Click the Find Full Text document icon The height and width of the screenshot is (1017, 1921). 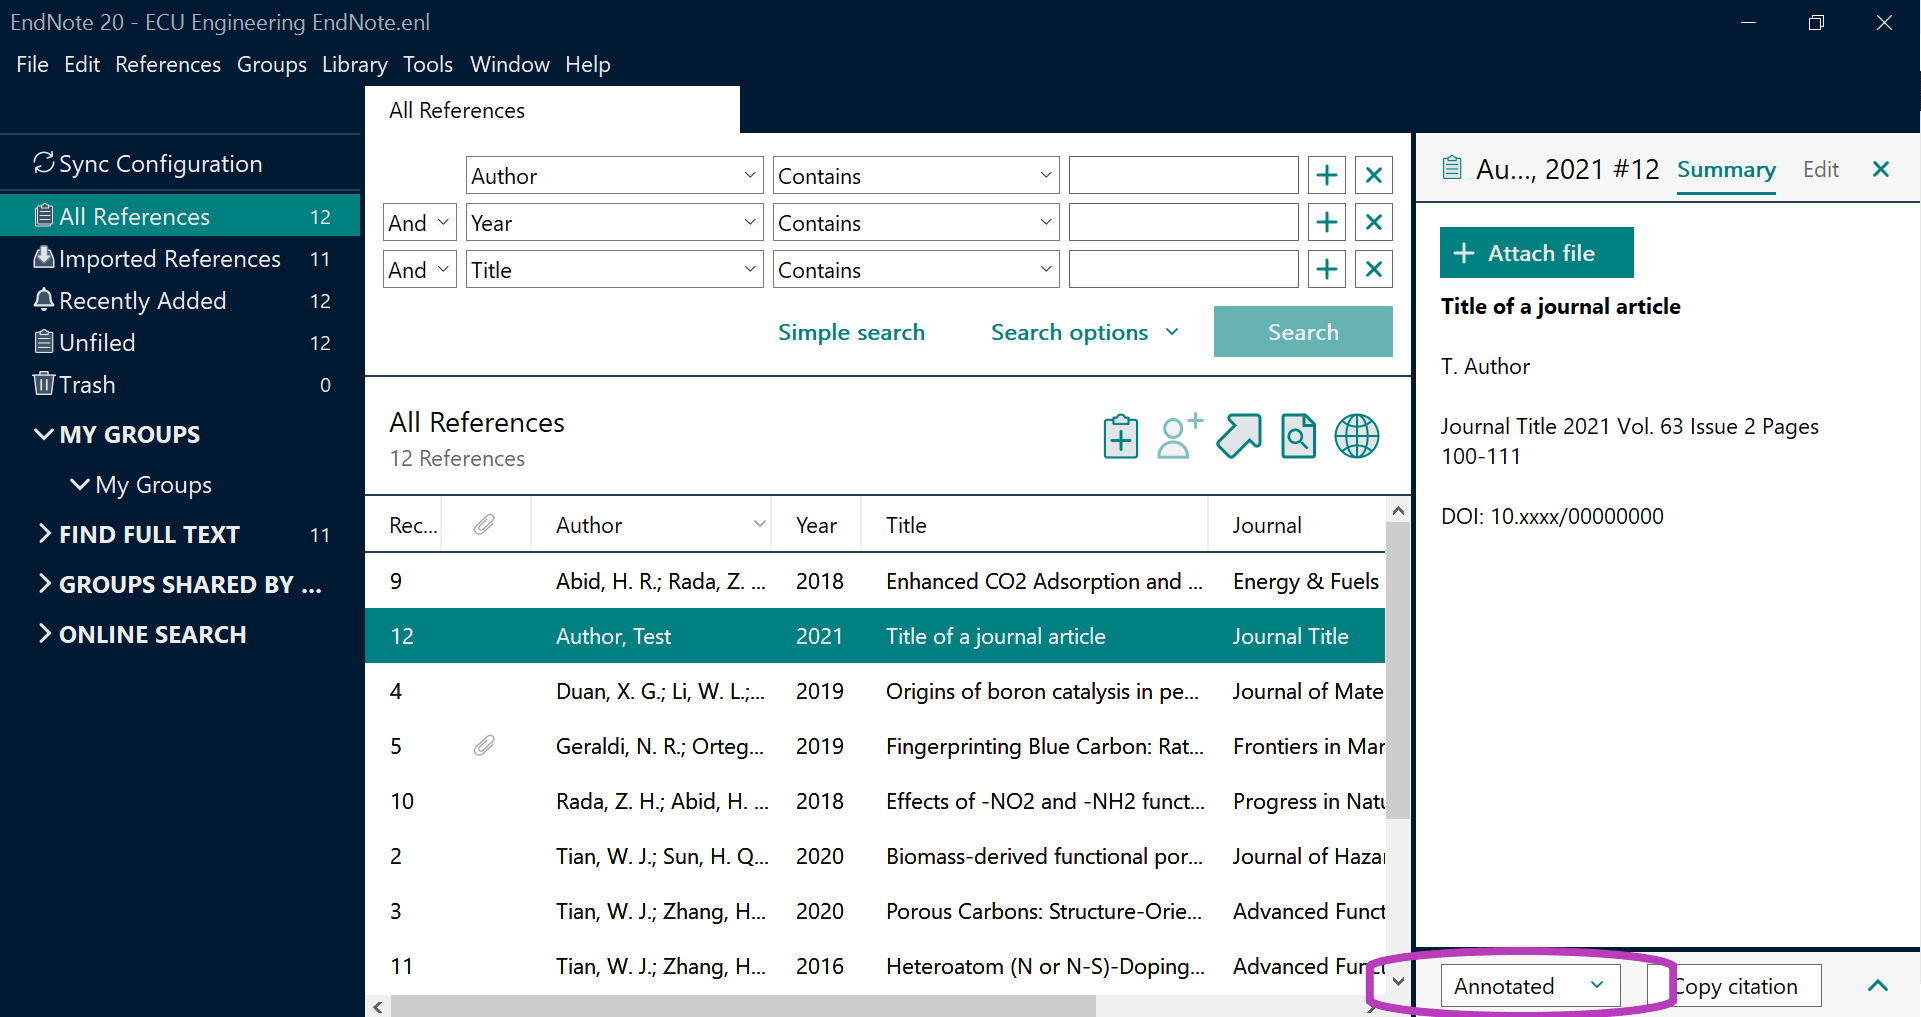[1297, 436]
